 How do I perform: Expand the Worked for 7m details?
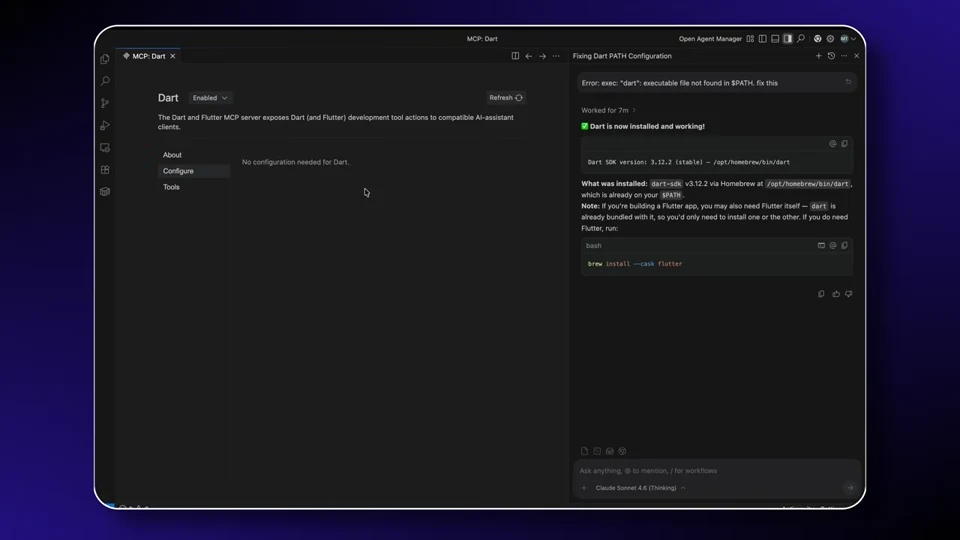click(609, 110)
